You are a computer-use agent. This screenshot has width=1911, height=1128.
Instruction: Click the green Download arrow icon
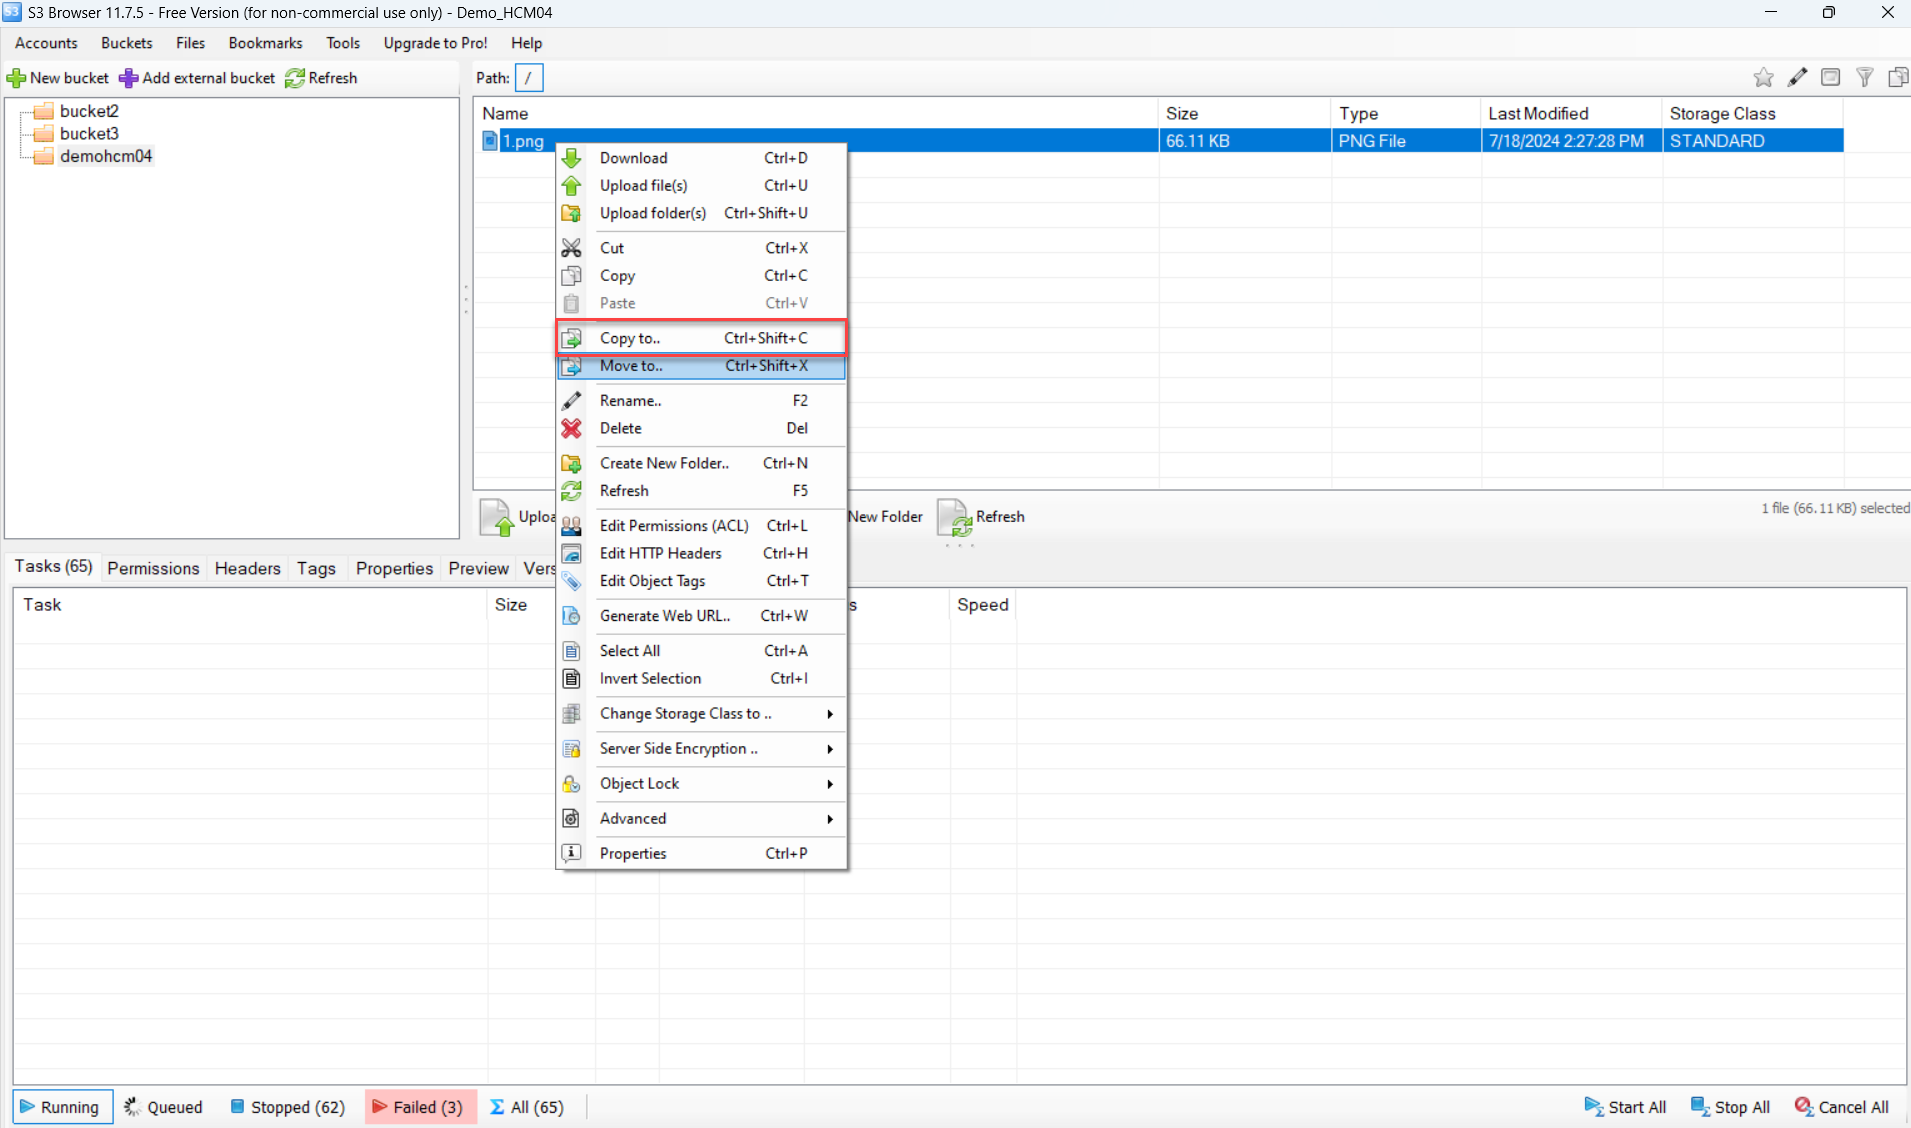tap(571, 158)
